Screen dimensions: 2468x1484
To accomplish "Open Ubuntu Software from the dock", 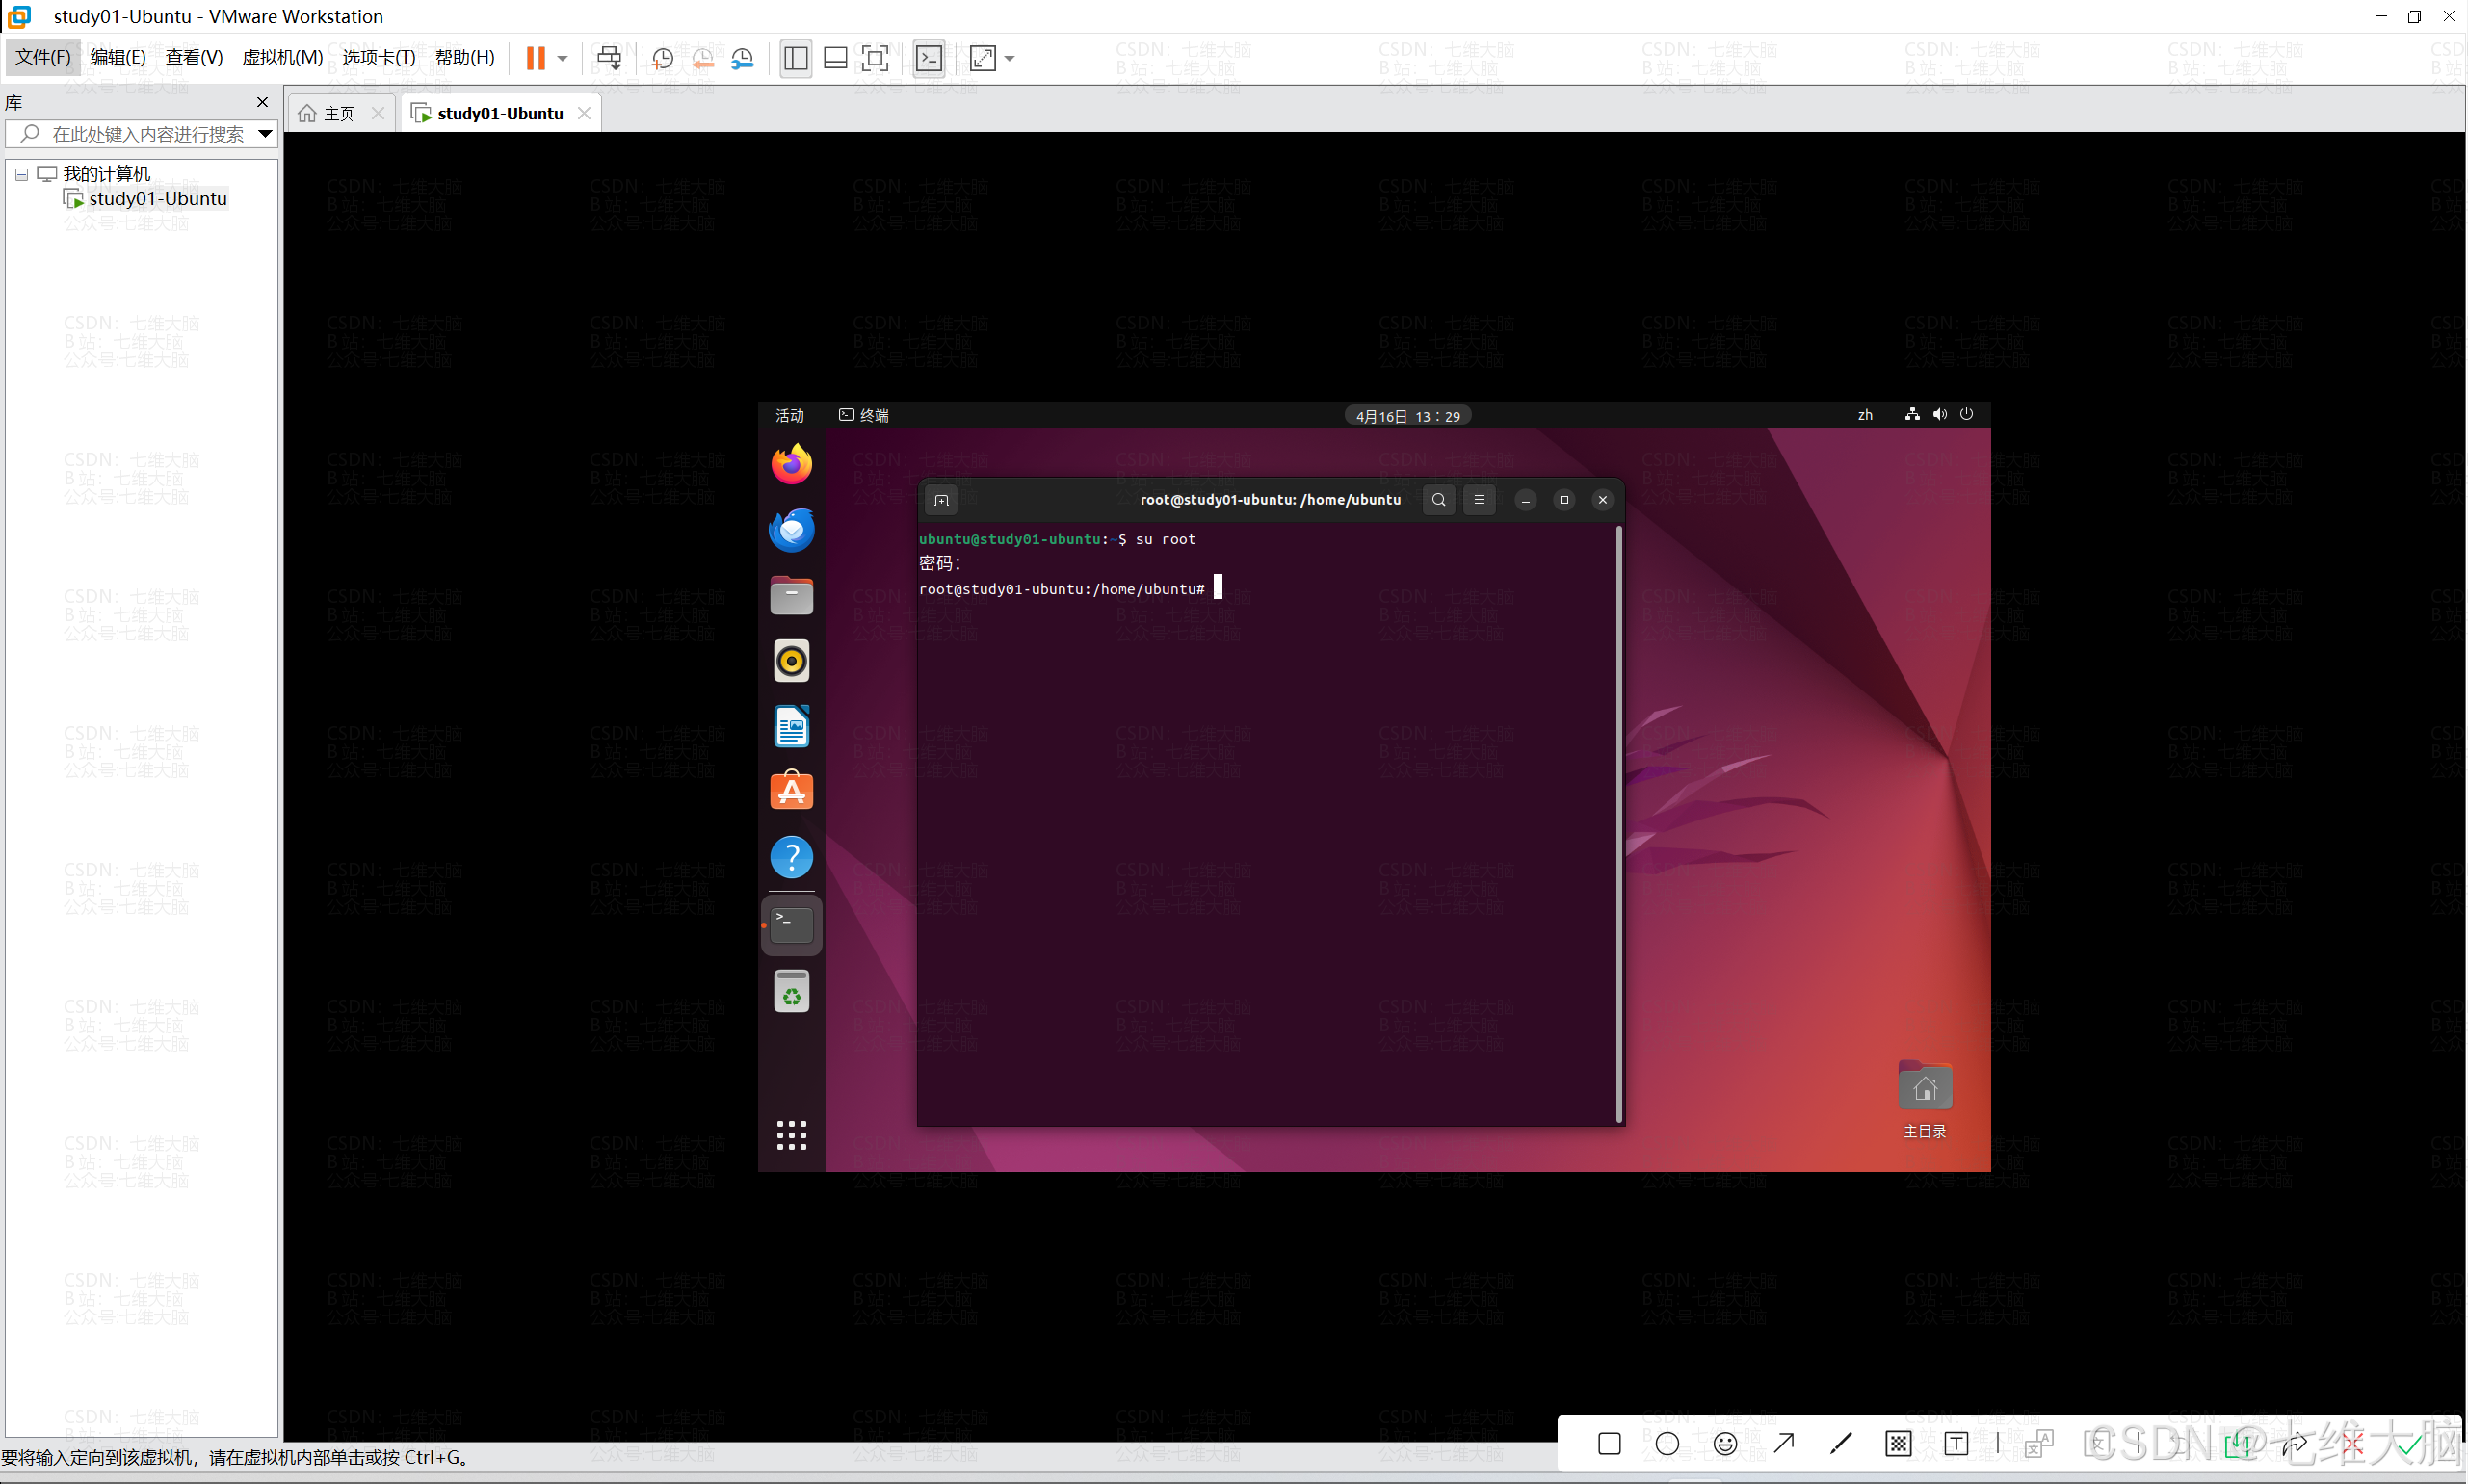I will pos(791,791).
